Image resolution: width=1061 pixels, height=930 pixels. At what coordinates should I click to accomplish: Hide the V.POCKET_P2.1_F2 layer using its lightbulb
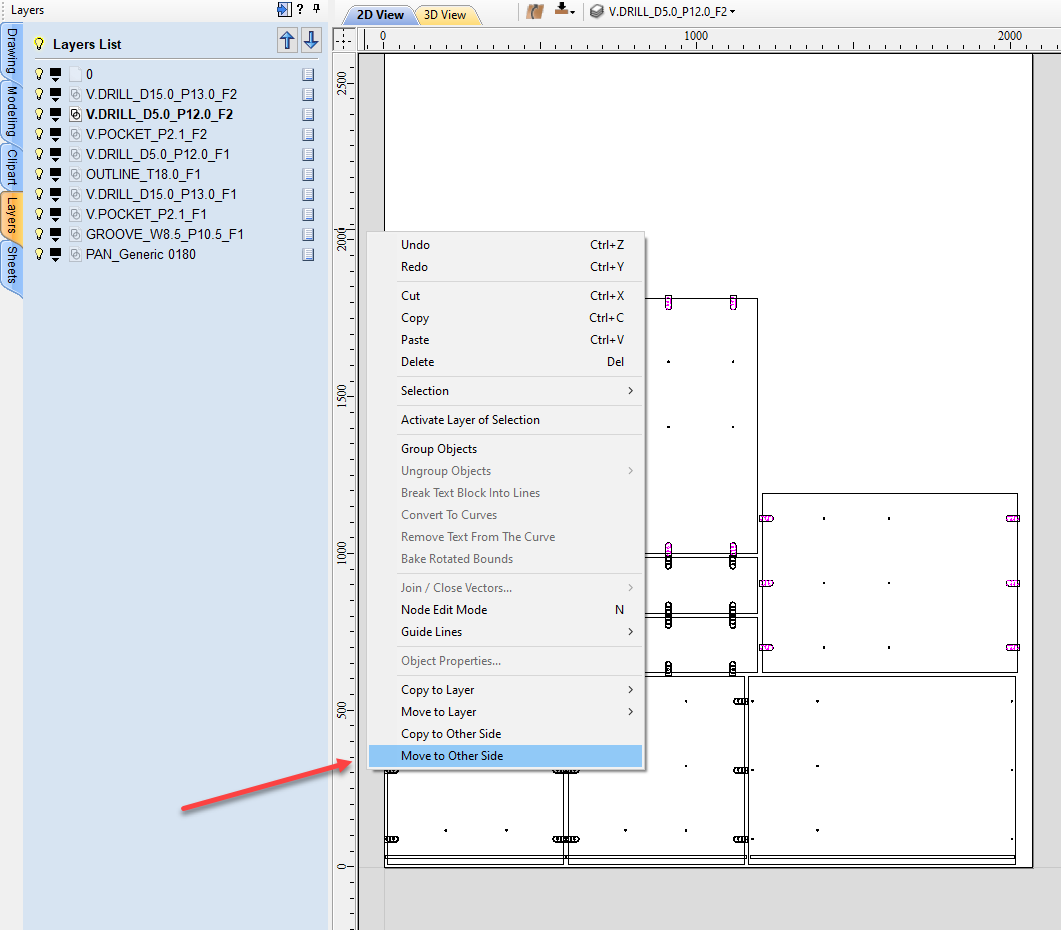coord(39,134)
